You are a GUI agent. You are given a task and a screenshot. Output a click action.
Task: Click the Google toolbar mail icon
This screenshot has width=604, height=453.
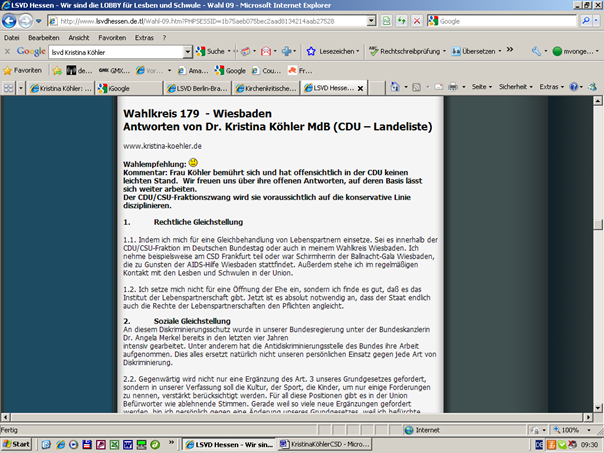[x=266, y=51]
